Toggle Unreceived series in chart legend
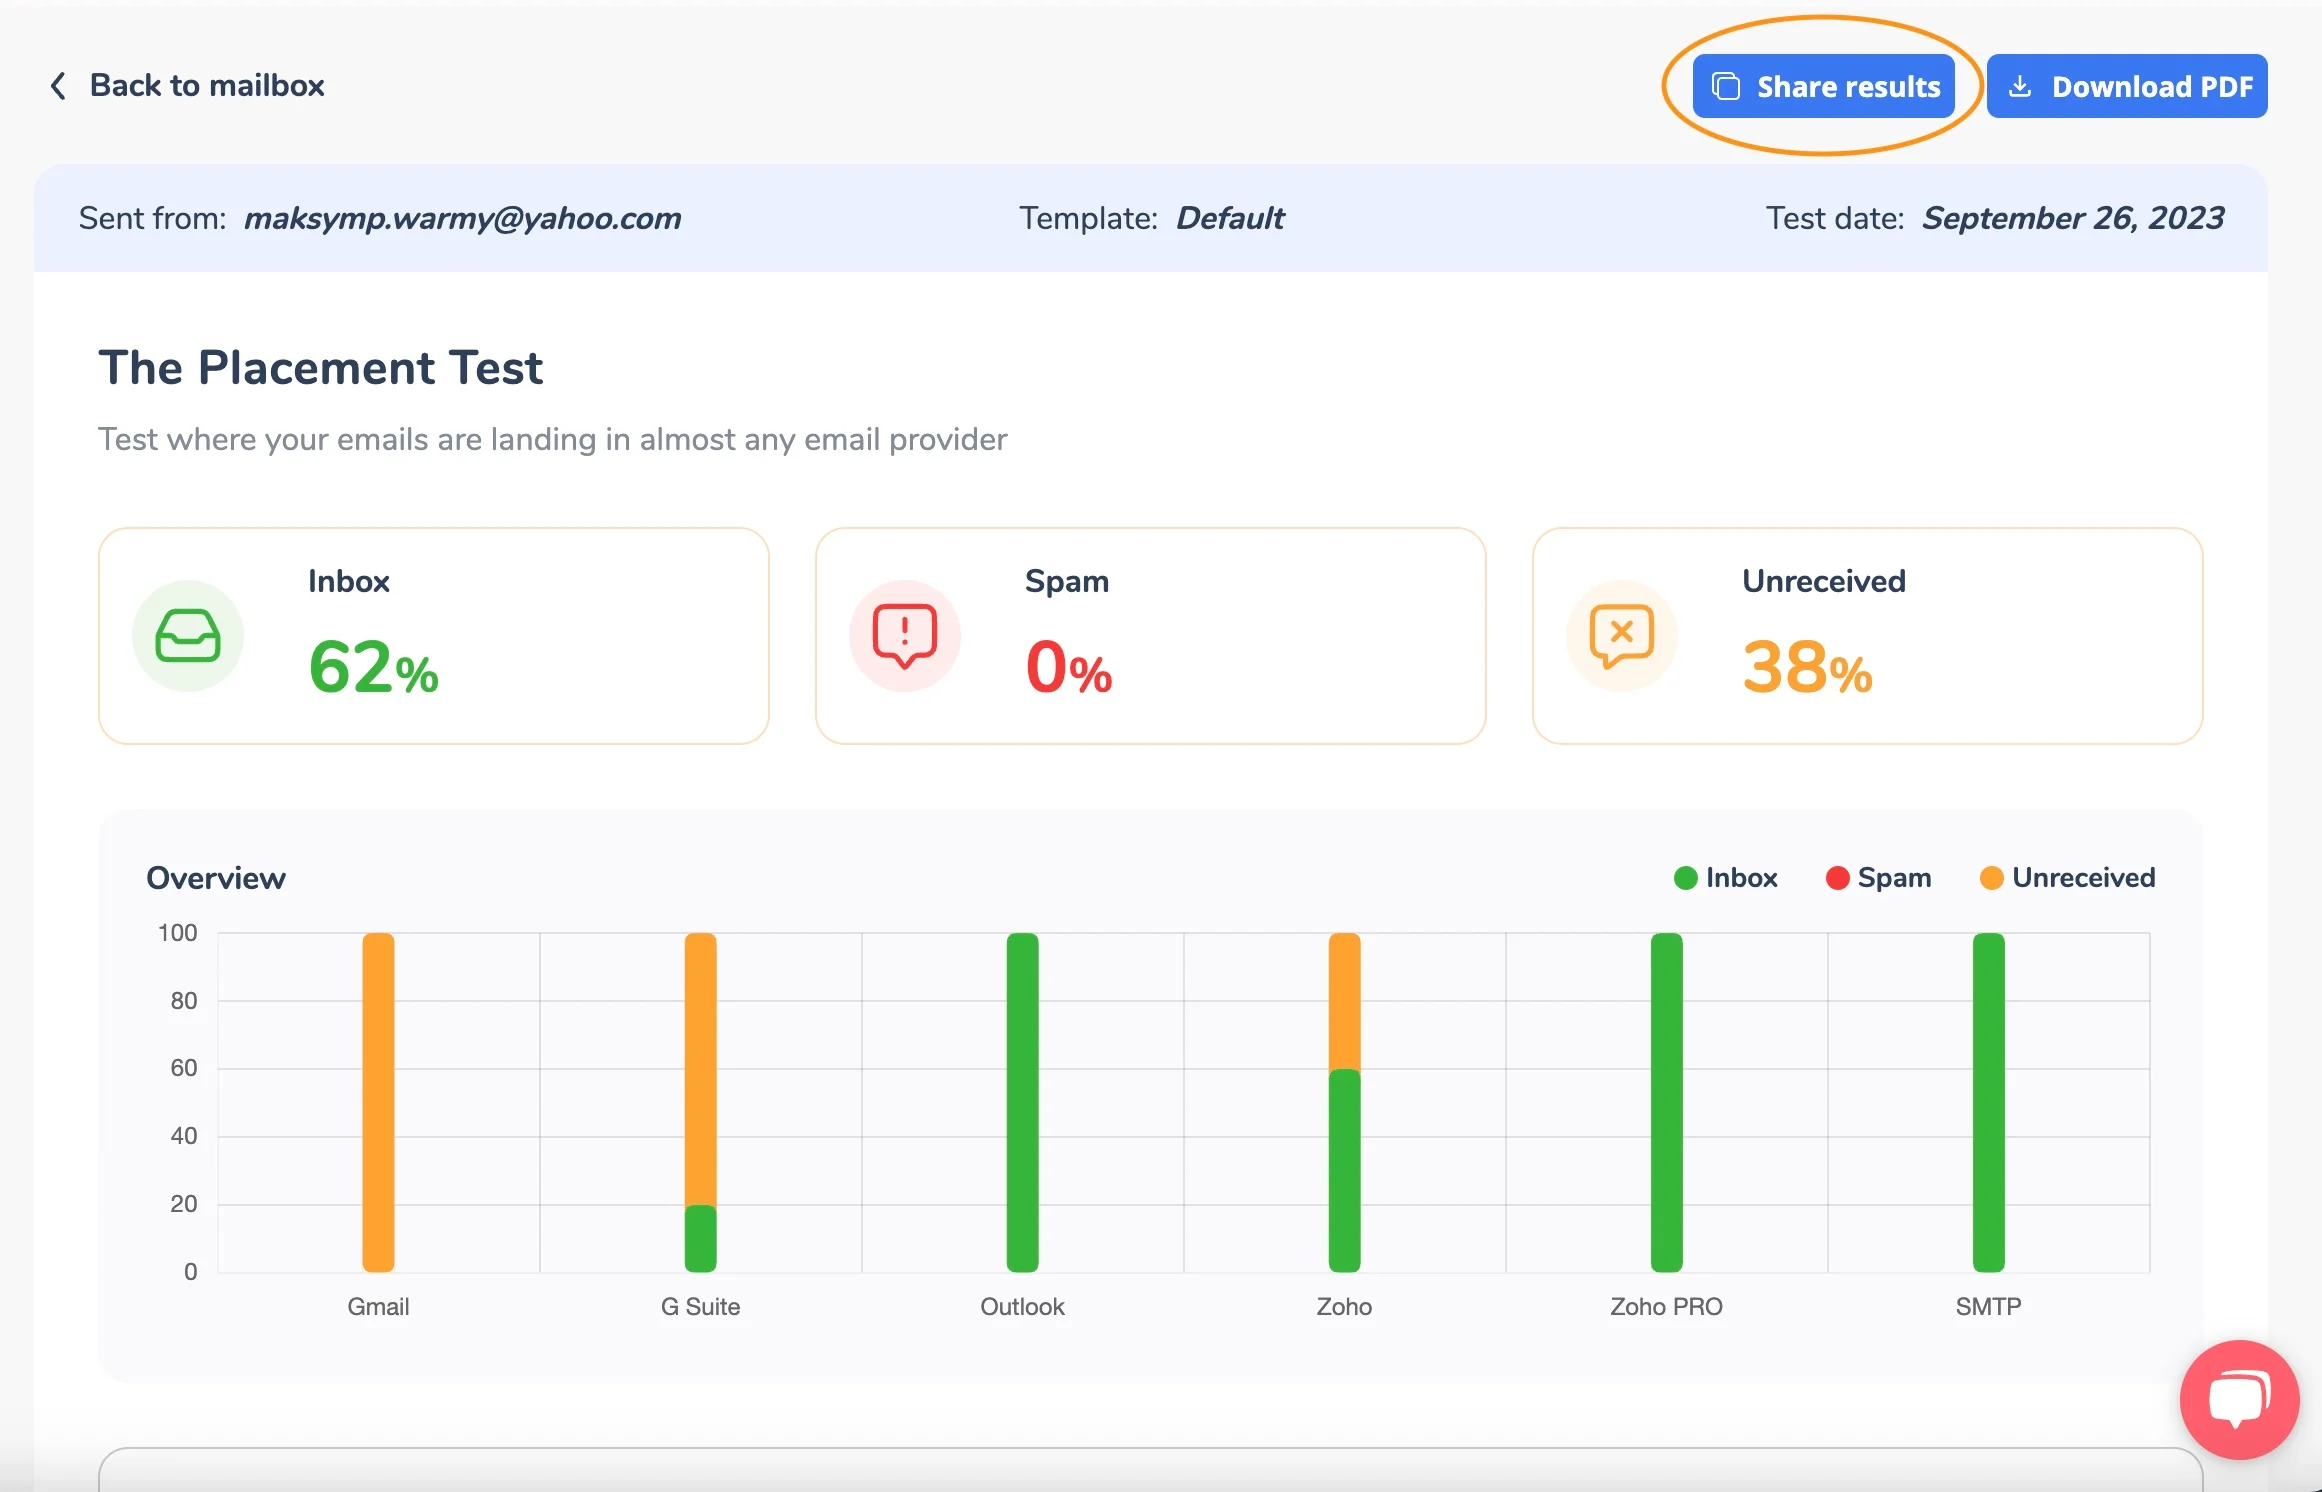The height and width of the screenshot is (1492, 2322). coord(2067,877)
